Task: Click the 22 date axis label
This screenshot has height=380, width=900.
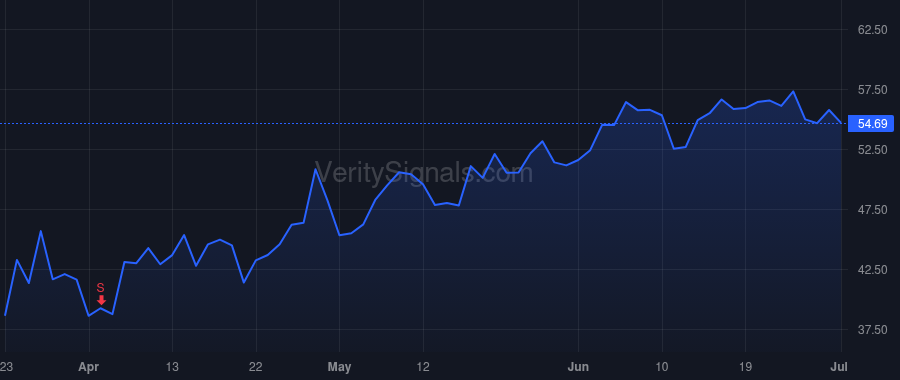Action: [x=255, y=367]
